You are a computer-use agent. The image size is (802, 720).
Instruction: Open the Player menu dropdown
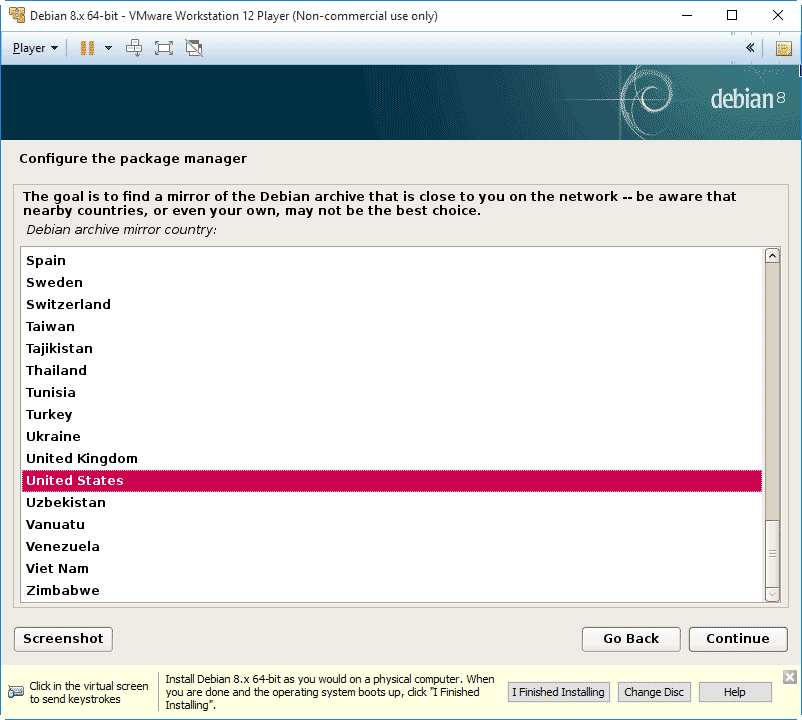point(35,48)
